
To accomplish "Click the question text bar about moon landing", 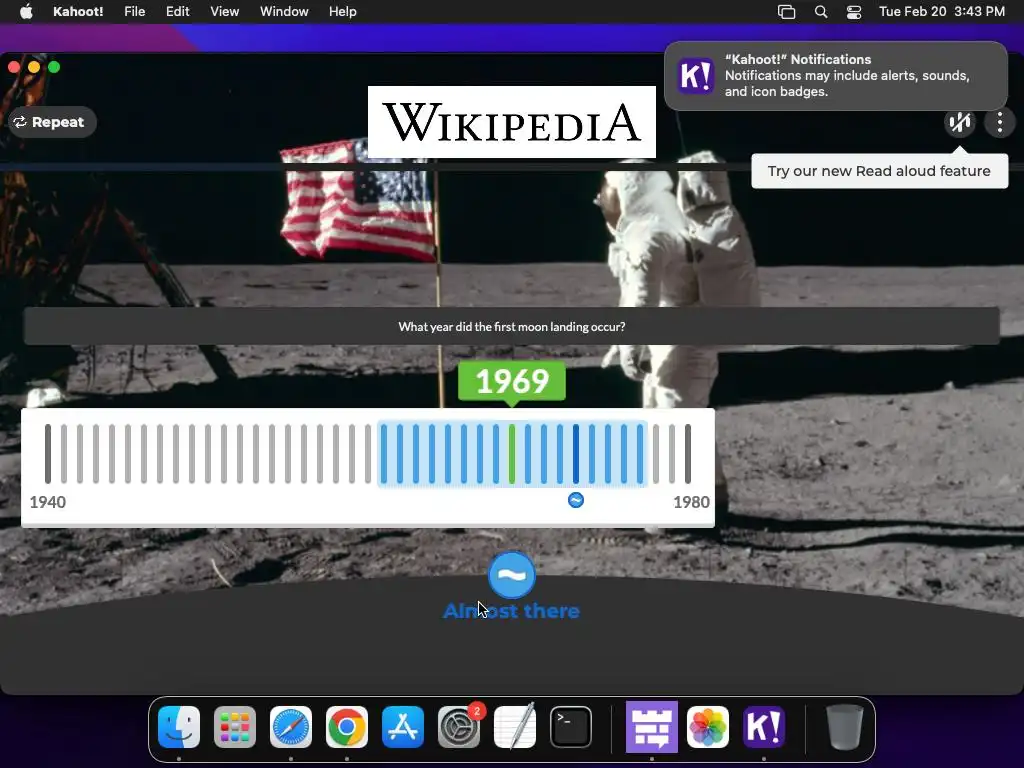I will click(512, 327).
